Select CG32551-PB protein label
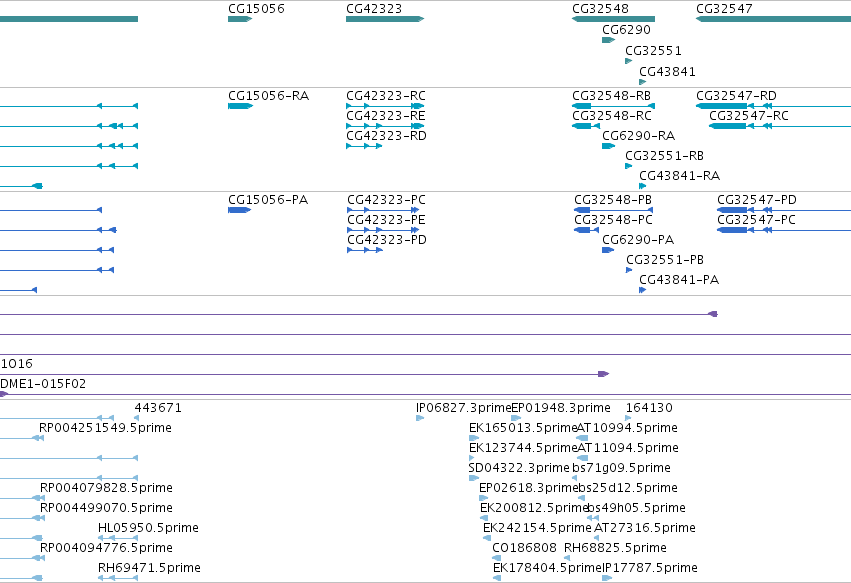The height and width of the screenshot is (583, 851). (665, 260)
